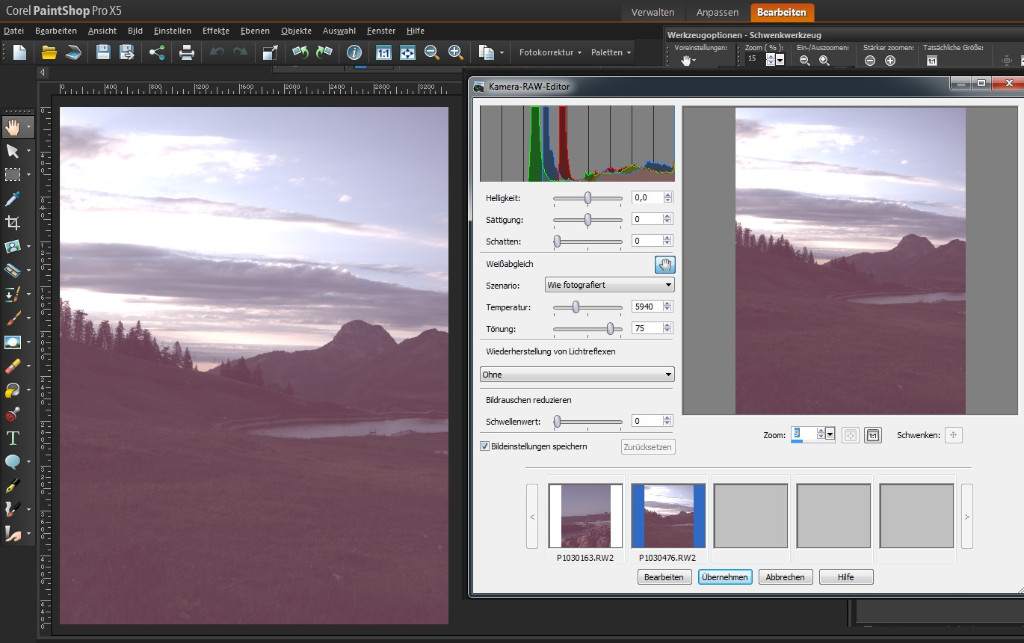Image resolution: width=1024 pixels, height=643 pixels.
Task: Click the Temperatur value field 5940
Action: click(x=647, y=306)
